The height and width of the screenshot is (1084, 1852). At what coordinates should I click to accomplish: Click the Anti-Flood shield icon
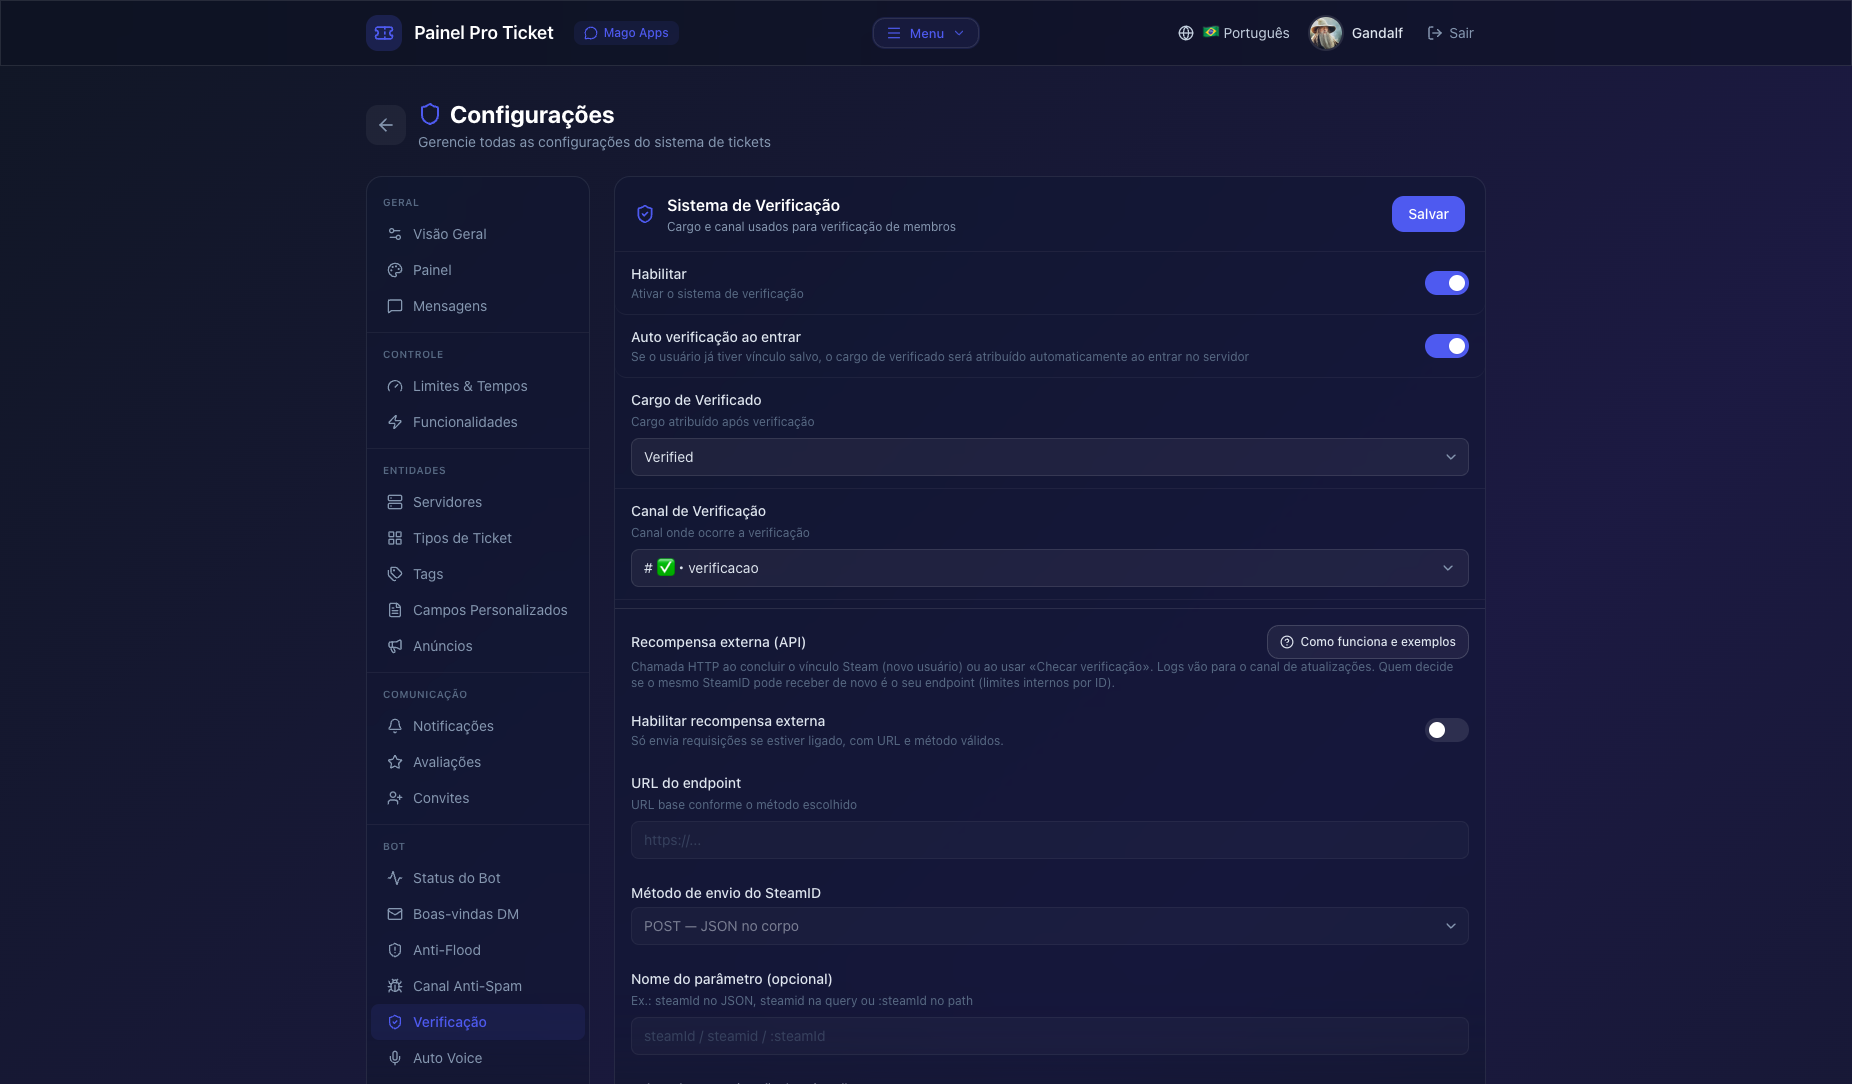coord(395,950)
